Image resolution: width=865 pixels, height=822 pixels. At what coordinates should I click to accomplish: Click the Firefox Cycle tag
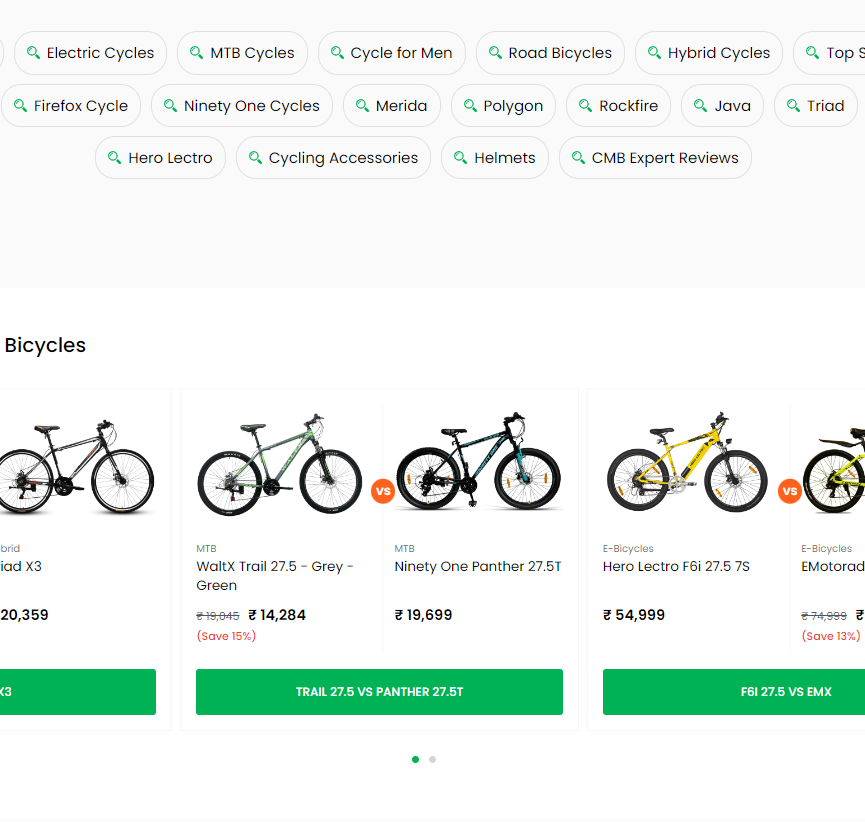[71, 105]
